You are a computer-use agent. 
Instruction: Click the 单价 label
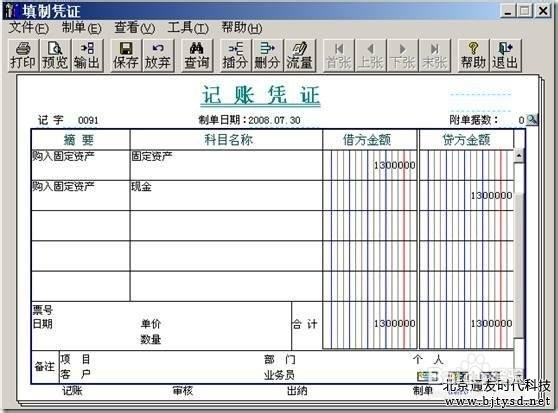point(151,324)
